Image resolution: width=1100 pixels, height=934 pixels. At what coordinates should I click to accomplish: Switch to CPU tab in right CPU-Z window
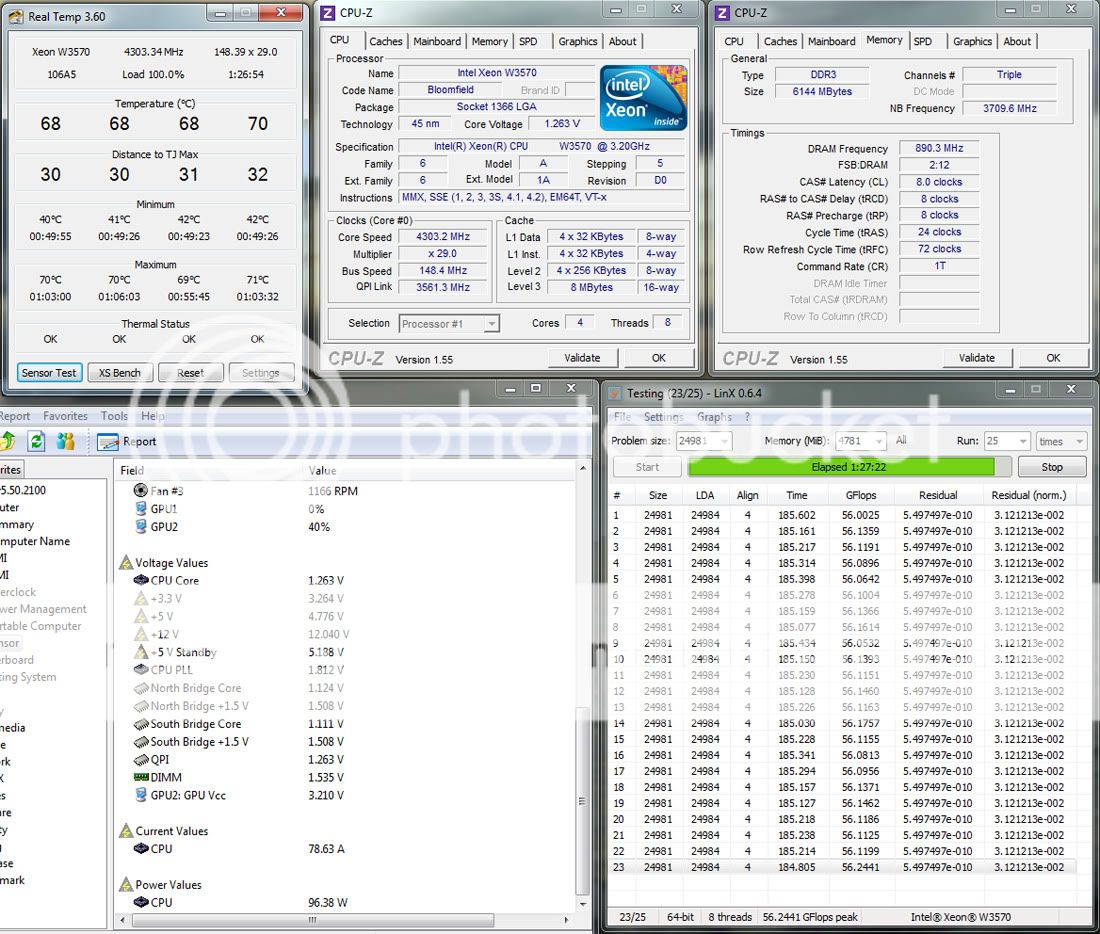coord(734,41)
